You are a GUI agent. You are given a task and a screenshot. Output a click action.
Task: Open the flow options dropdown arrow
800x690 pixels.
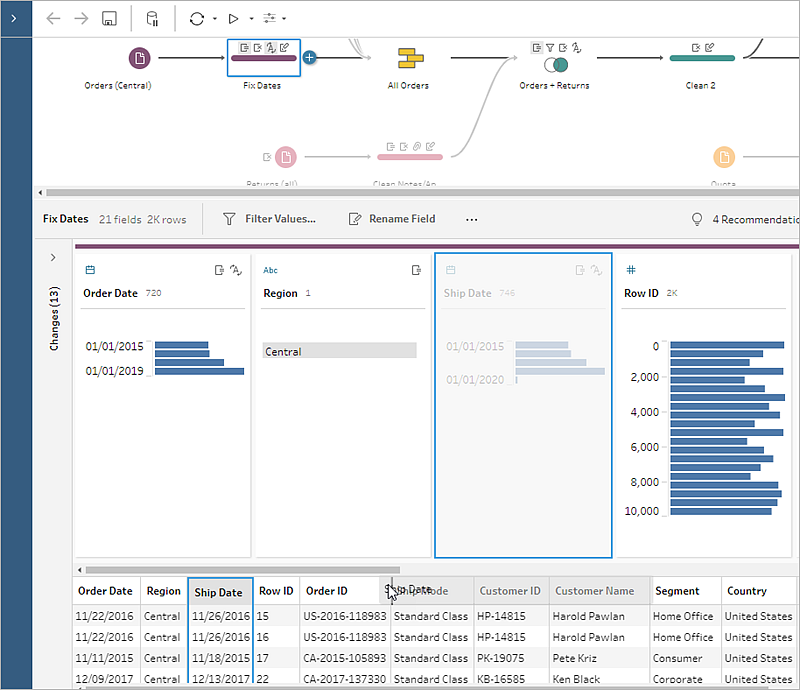click(284, 19)
